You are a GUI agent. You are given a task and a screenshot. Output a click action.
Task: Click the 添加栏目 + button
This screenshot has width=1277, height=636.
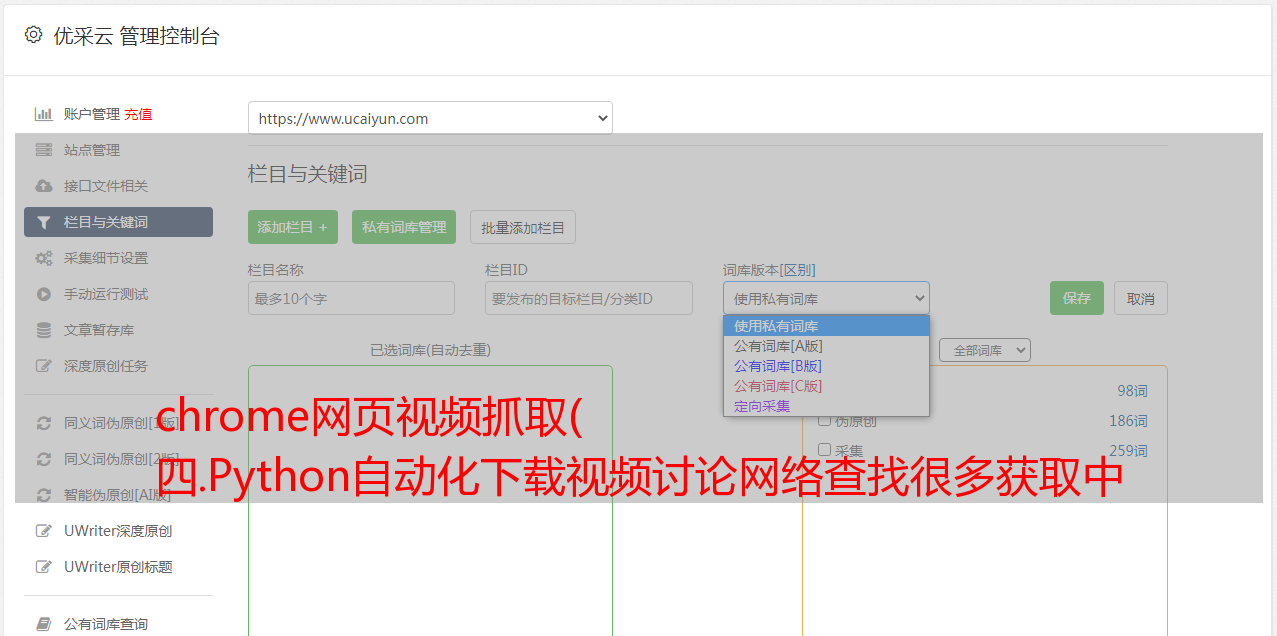click(x=293, y=227)
